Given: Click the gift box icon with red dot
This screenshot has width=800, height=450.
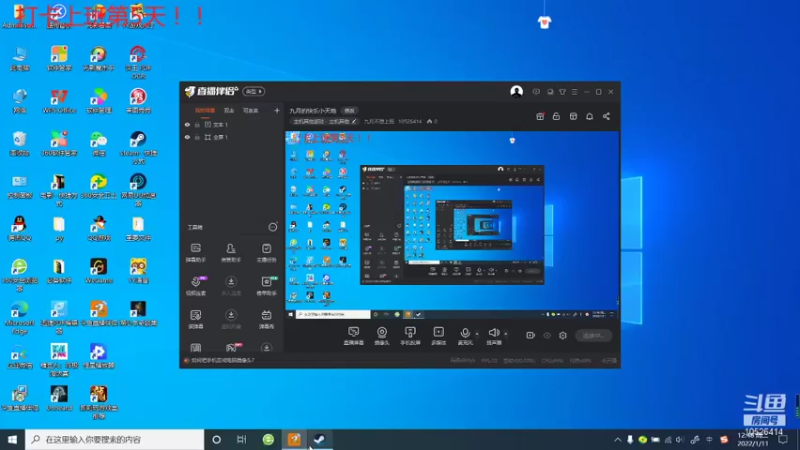Looking at the screenshot, I should click(x=540, y=116).
